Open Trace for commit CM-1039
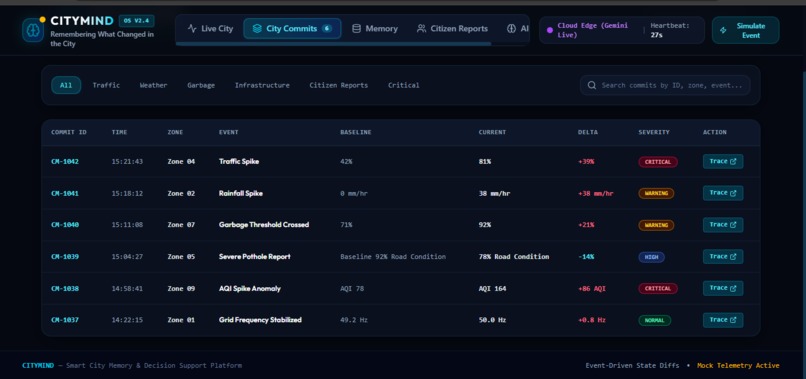Viewport: 806px width, 379px height. point(723,257)
